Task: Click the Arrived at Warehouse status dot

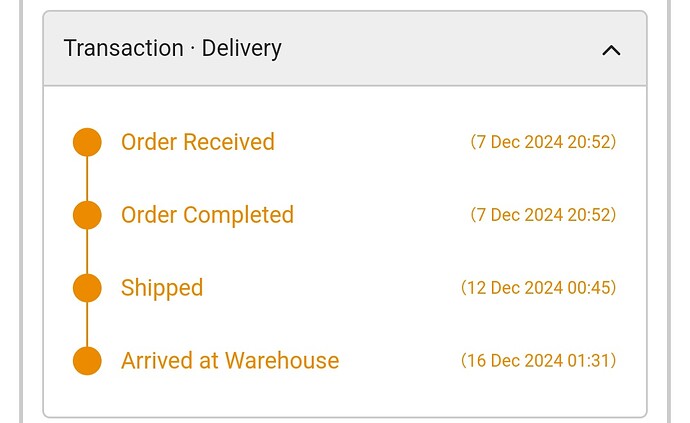Action: point(87,361)
